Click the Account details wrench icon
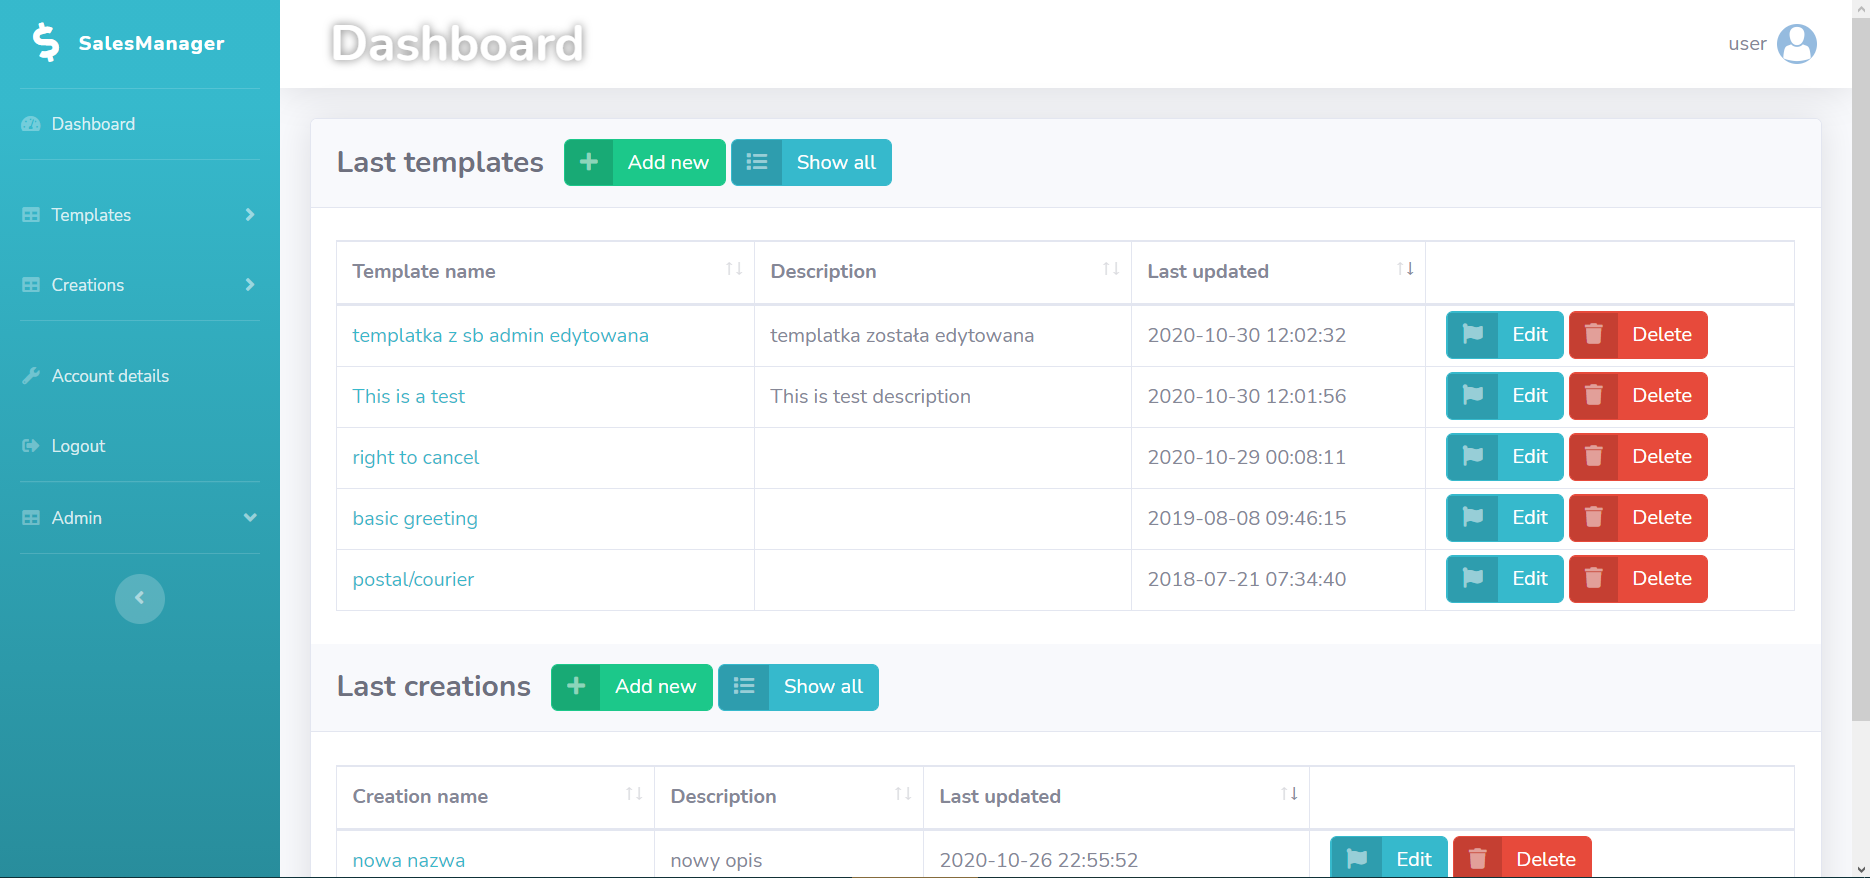1870x878 pixels. coord(31,376)
